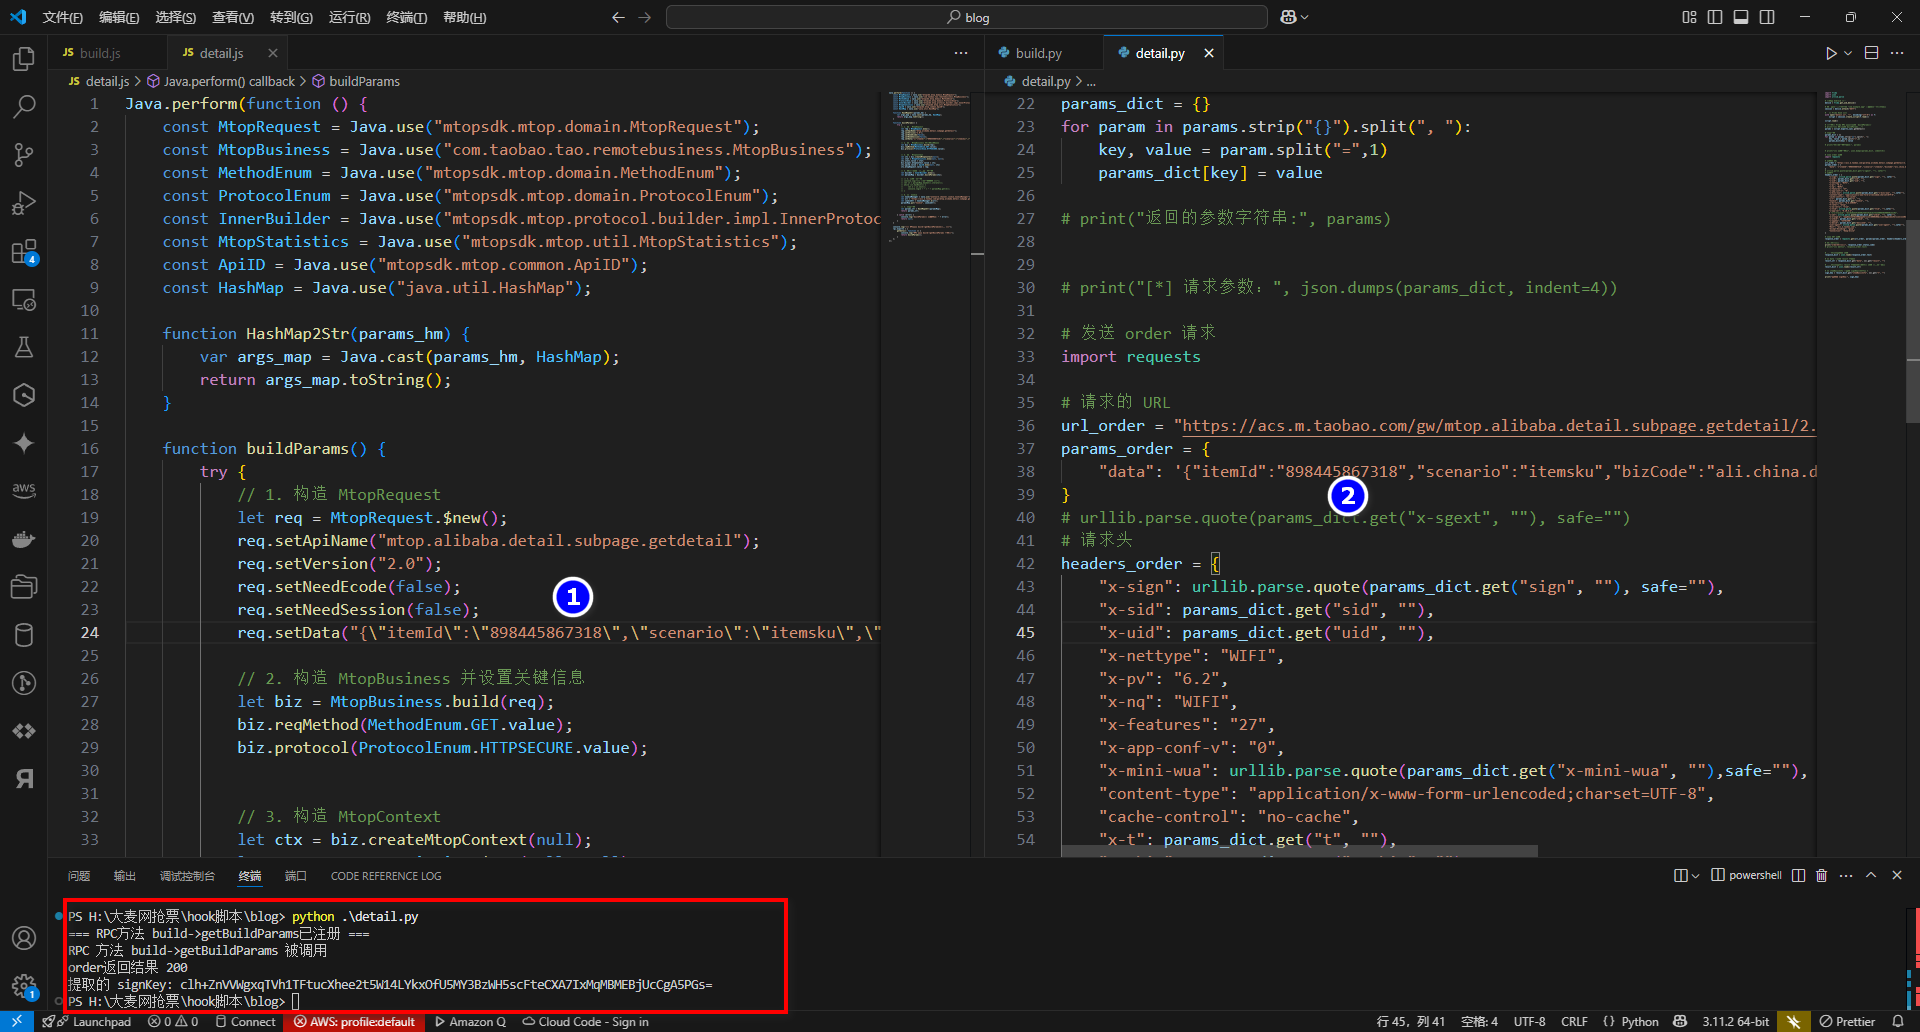Toggle the secondary side bar layout button
Image resolution: width=1920 pixels, height=1032 pixels.
click(1767, 17)
